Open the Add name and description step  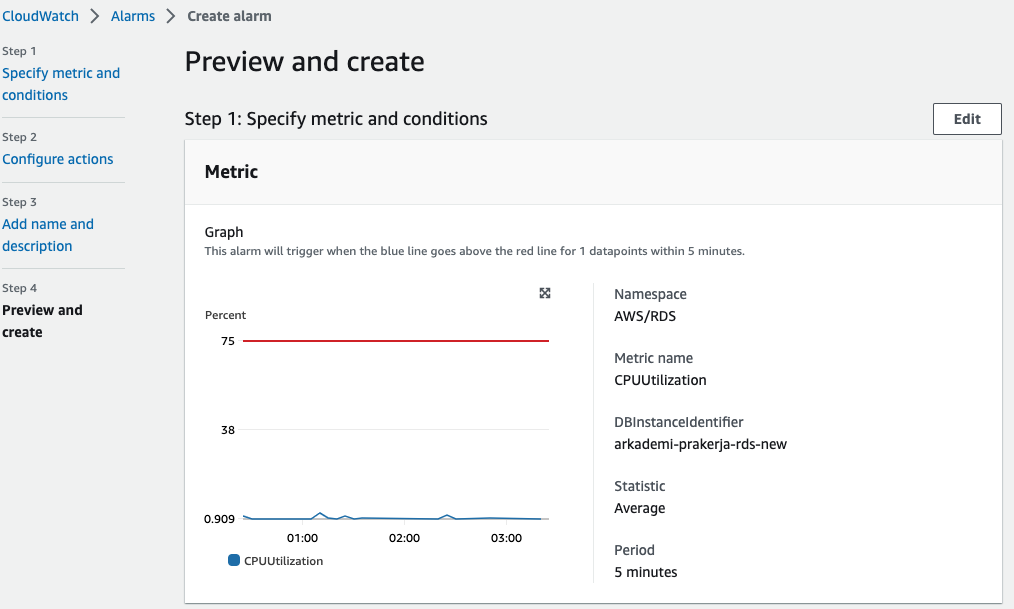48,235
